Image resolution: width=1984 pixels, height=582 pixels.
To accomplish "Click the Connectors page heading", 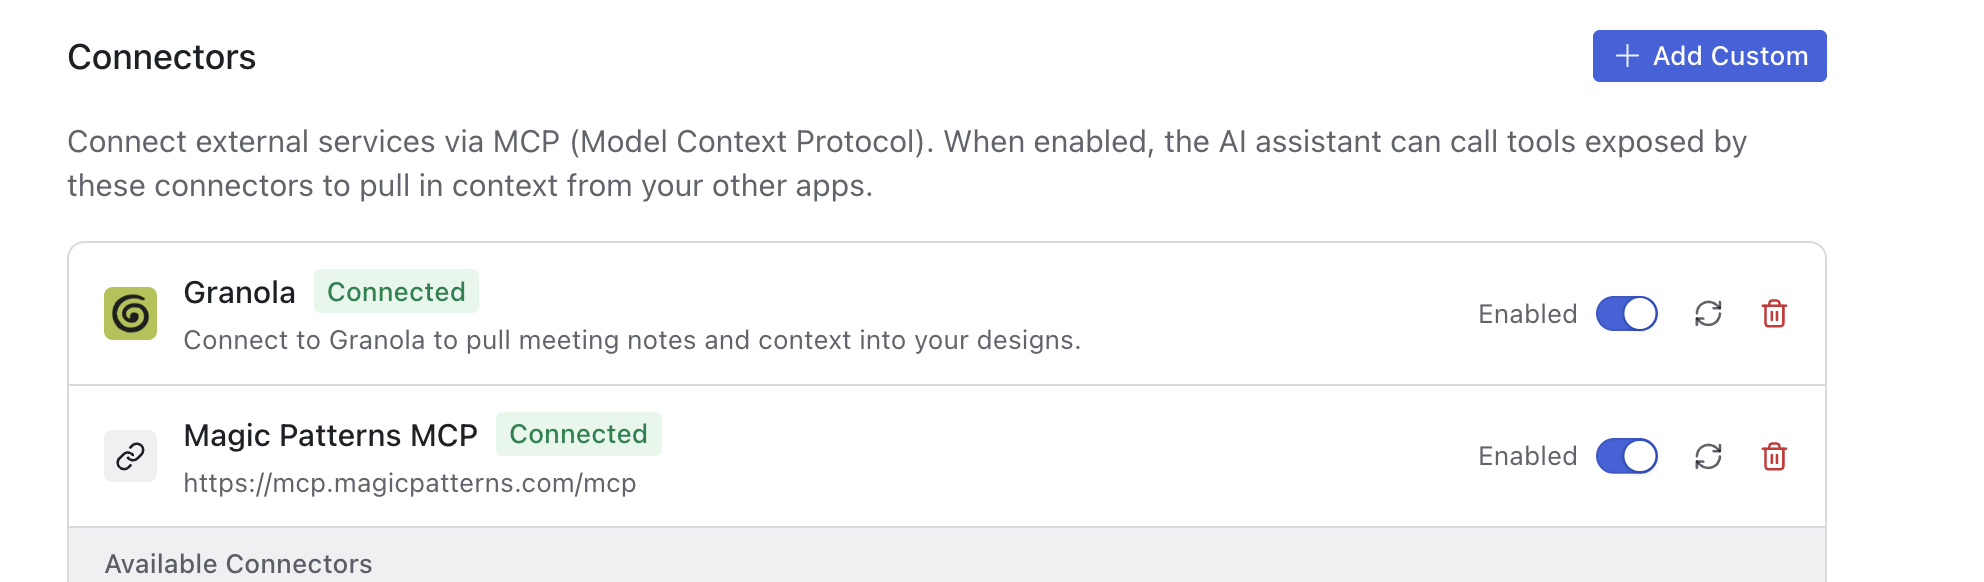I will [x=162, y=58].
